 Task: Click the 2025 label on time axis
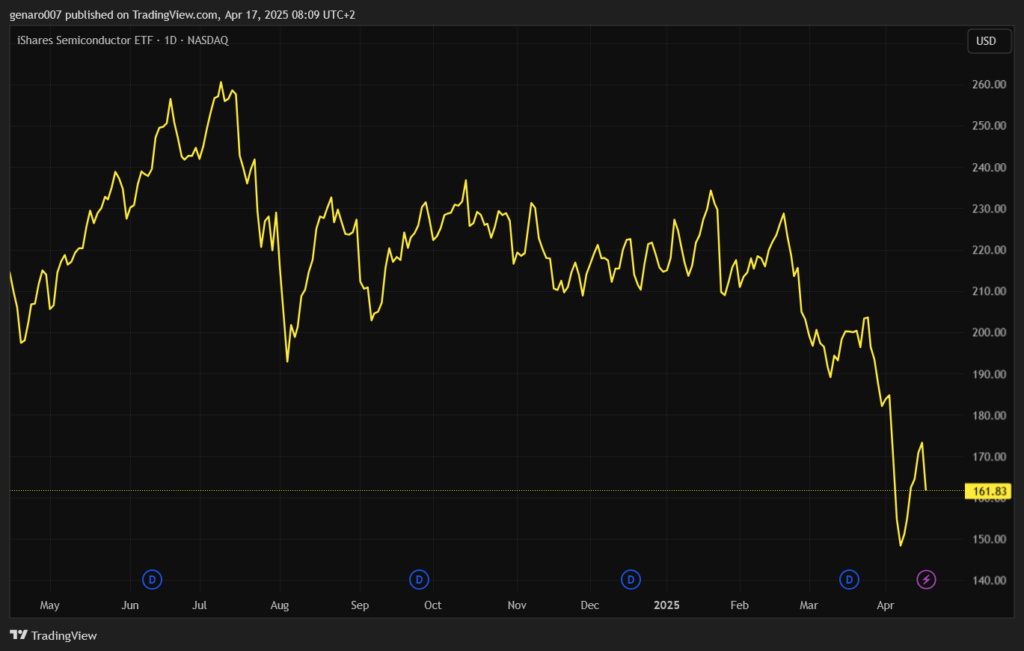(x=666, y=606)
